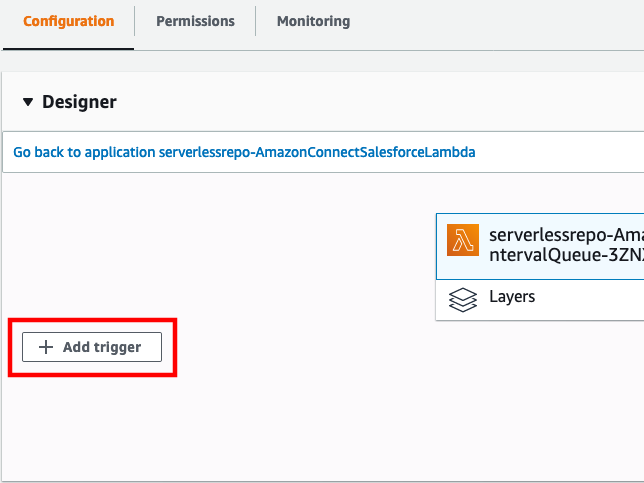Open the Configuration tab
Image resolution: width=644 pixels, height=483 pixels.
click(69, 21)
